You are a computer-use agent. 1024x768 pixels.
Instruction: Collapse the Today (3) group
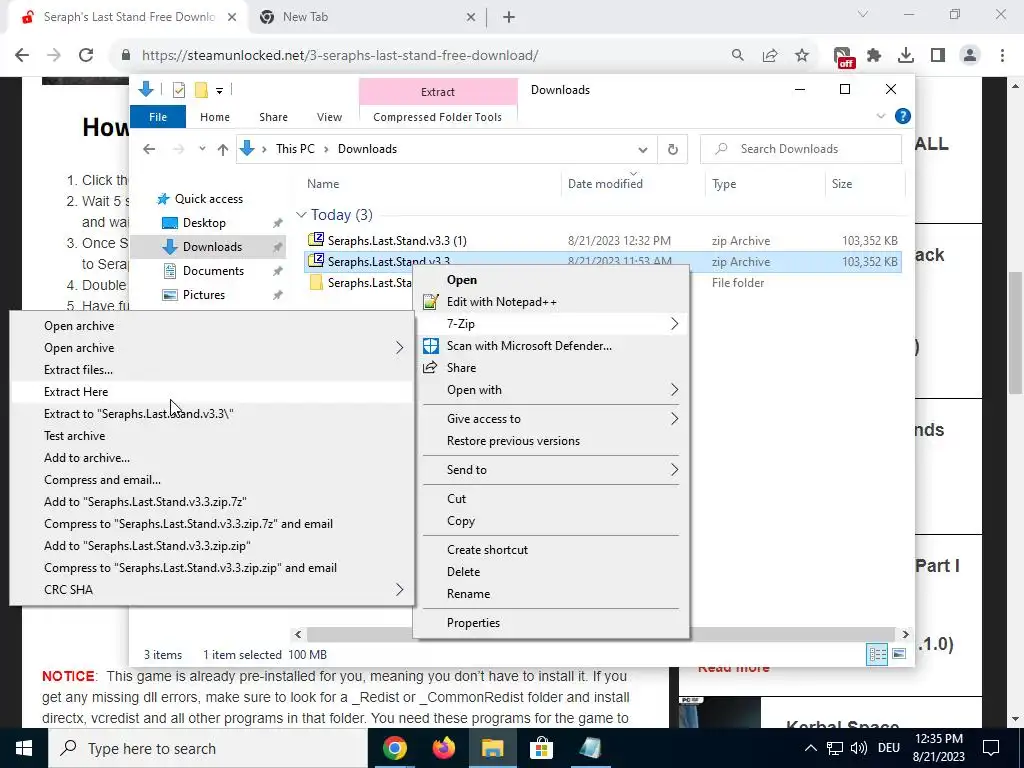[x=301, y=215]
